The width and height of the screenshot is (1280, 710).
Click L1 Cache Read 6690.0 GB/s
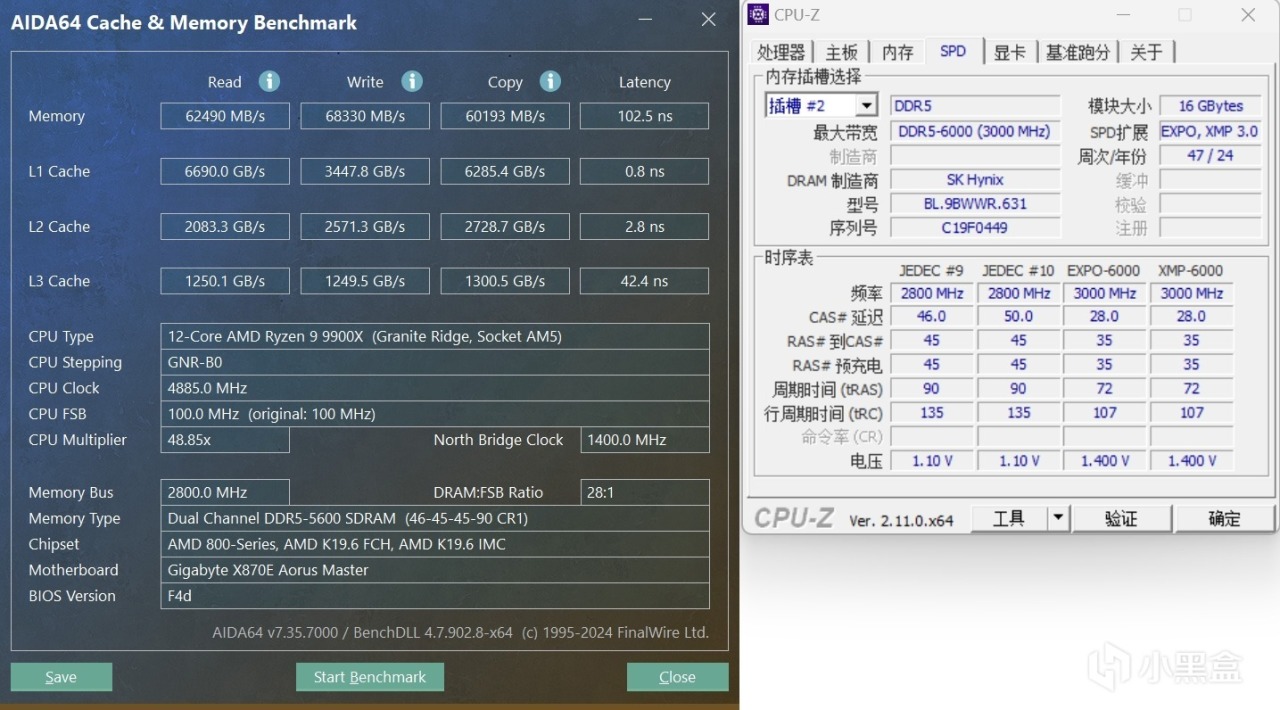pos(225,171)
